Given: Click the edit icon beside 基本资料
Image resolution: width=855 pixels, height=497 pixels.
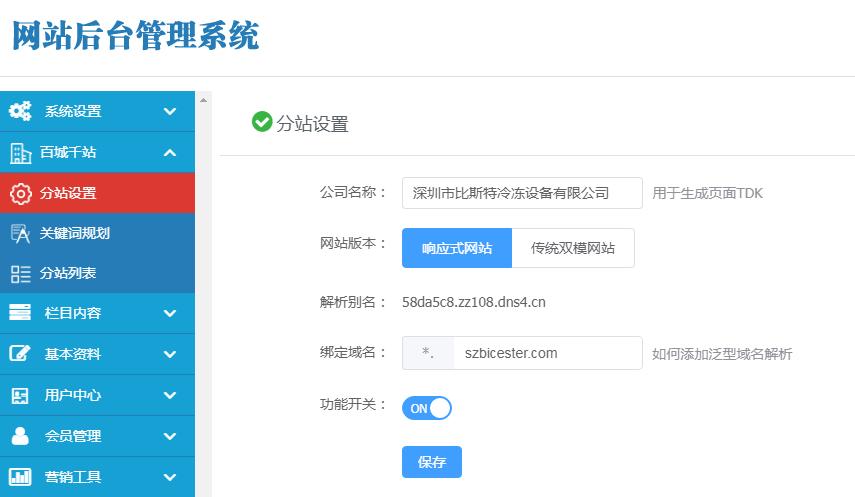Looking at the screenshot, I should (20, 354).
